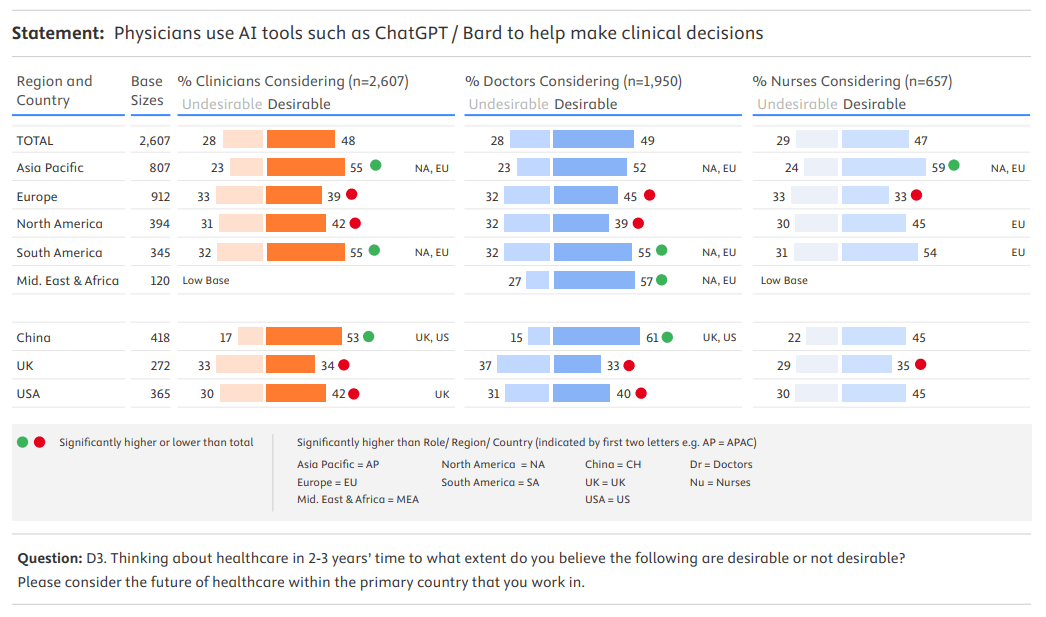Click red dot beside Europe clinicians 39
The width and height of the screenshot is (1046, 617).
pyautogui.click(x=352, y=195)
